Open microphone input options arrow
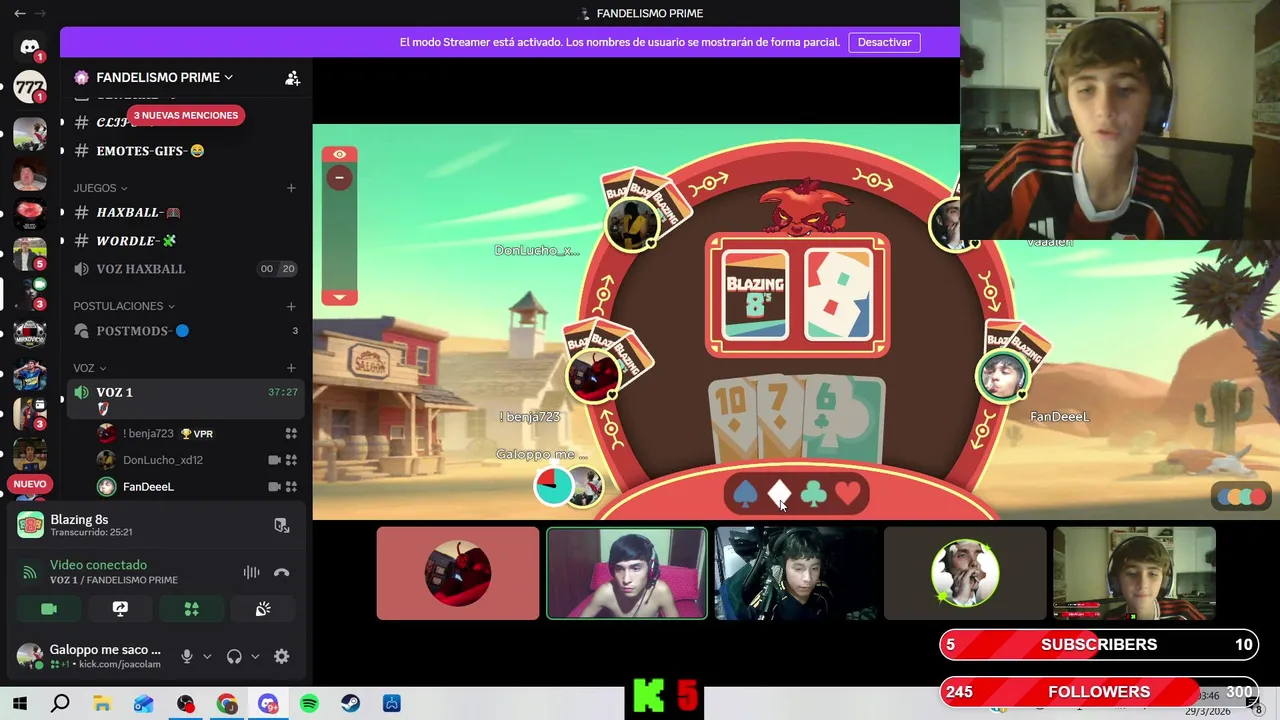This screenshot has width=1280, height=720. tap(207, 657)
